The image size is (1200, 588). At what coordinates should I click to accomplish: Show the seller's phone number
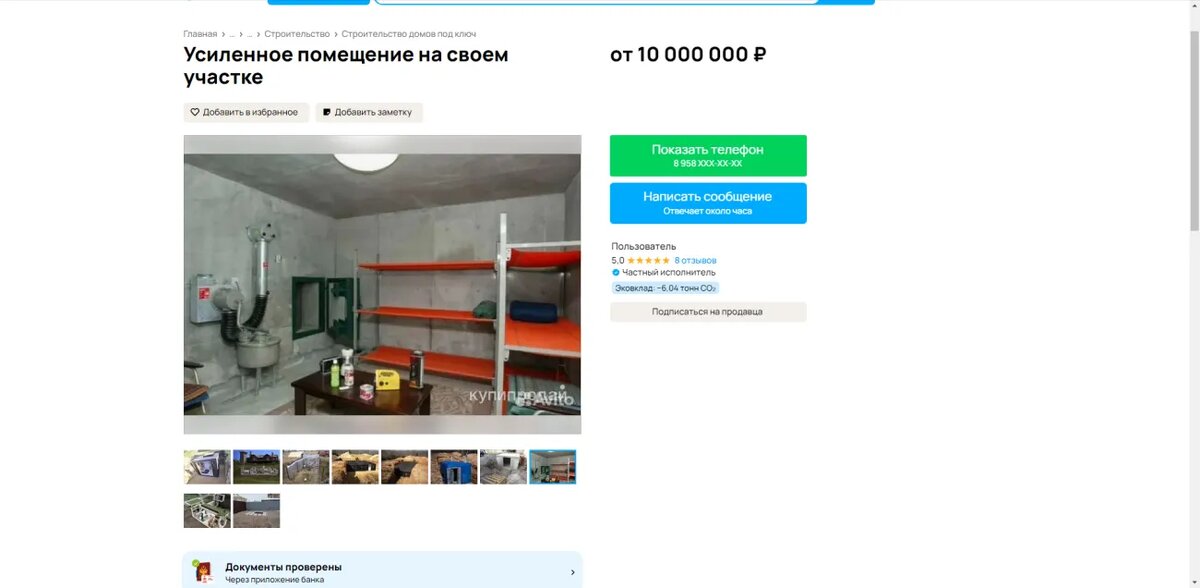coord(708,155)
